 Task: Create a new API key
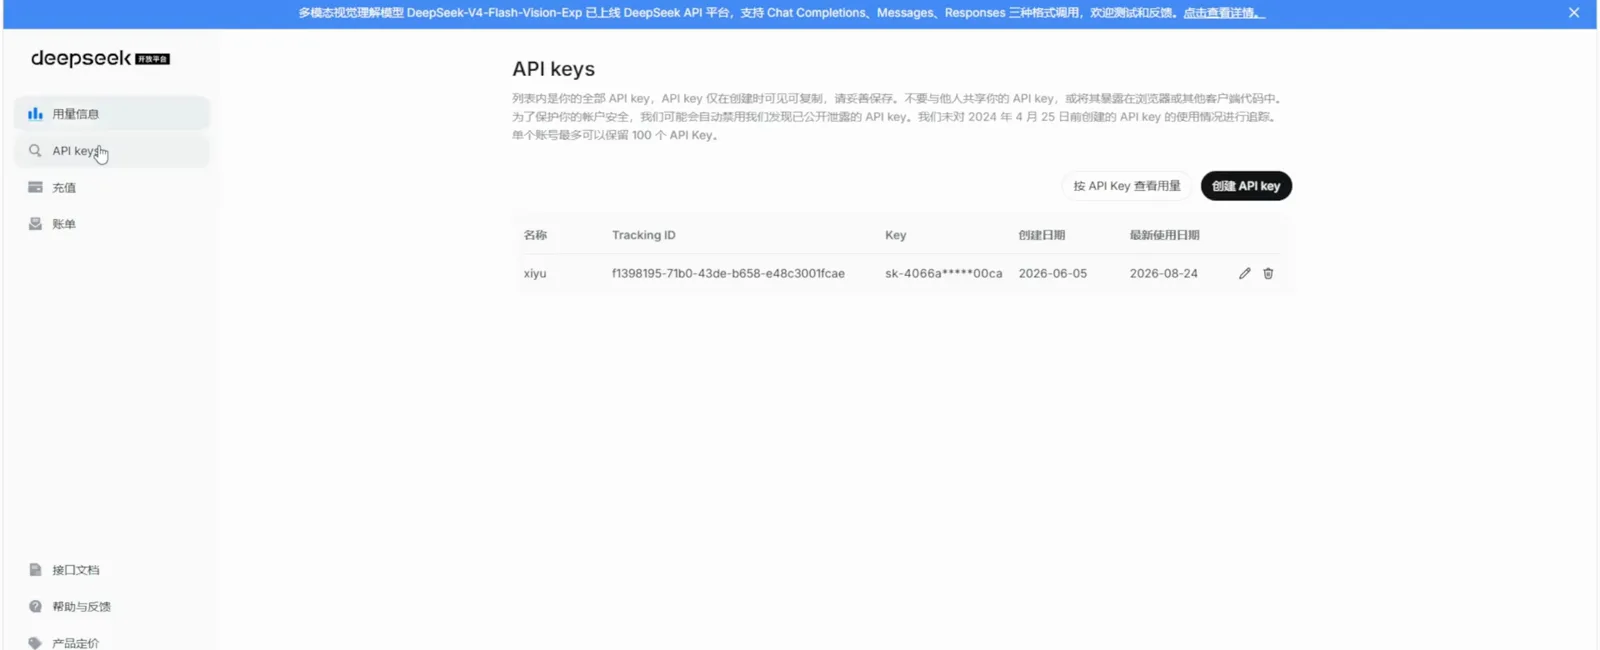click(1246, 186)
